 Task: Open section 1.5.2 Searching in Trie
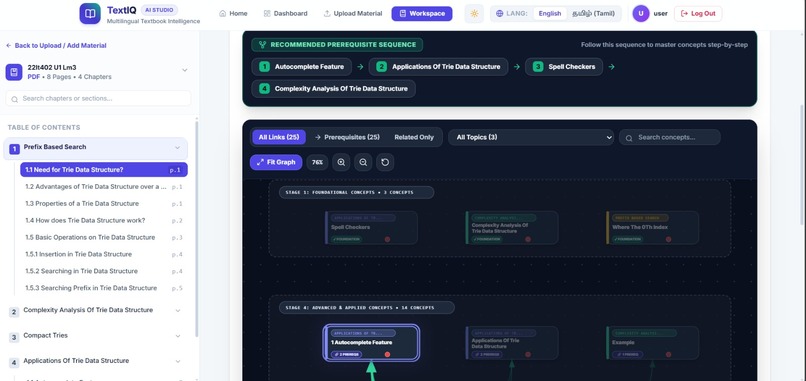click(104, 271)
